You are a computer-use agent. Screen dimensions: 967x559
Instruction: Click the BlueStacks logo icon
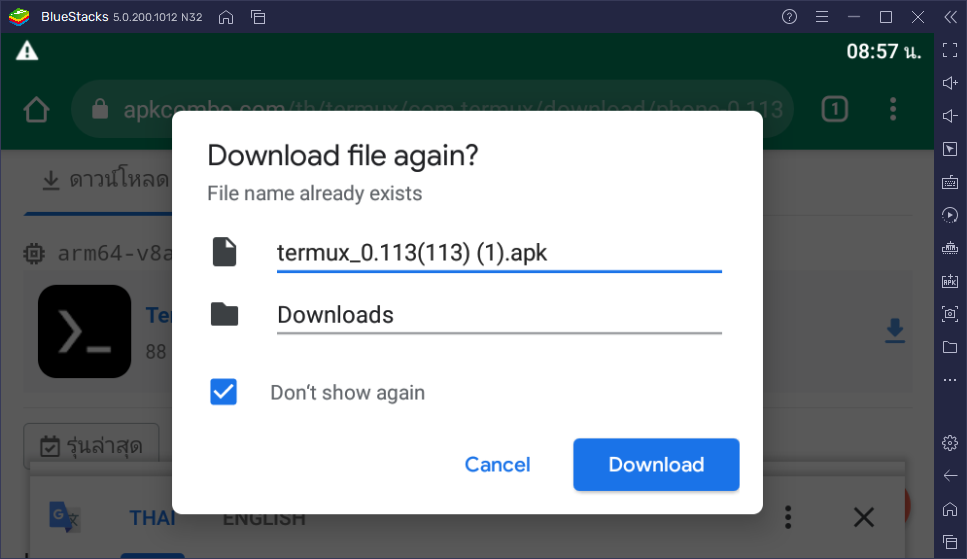[x=19, y=17]
